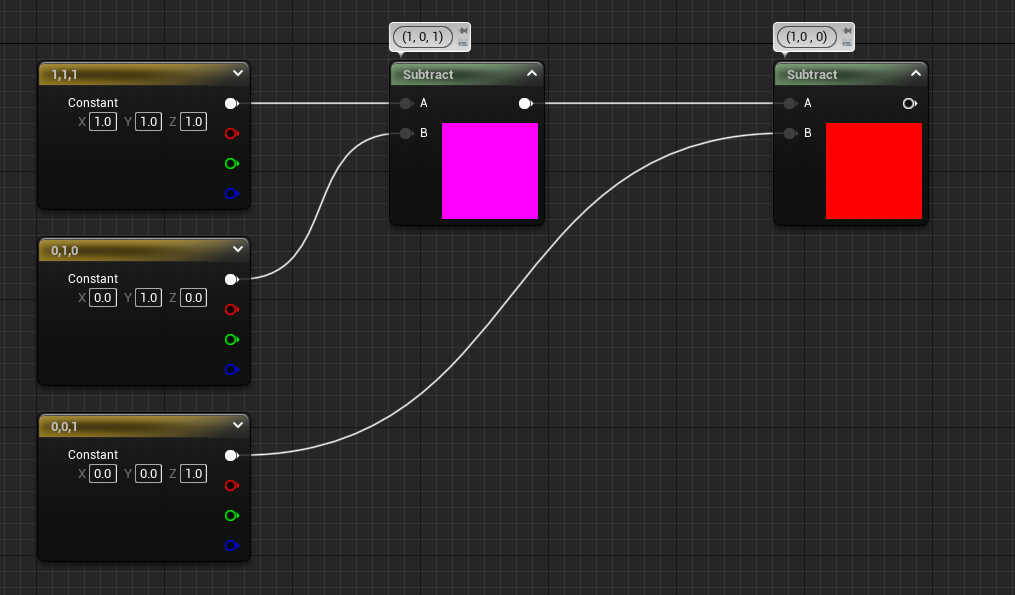Collapse the 0,1,0 constant node
This screenshot has width=1015, height=595.
coord(237,250)
